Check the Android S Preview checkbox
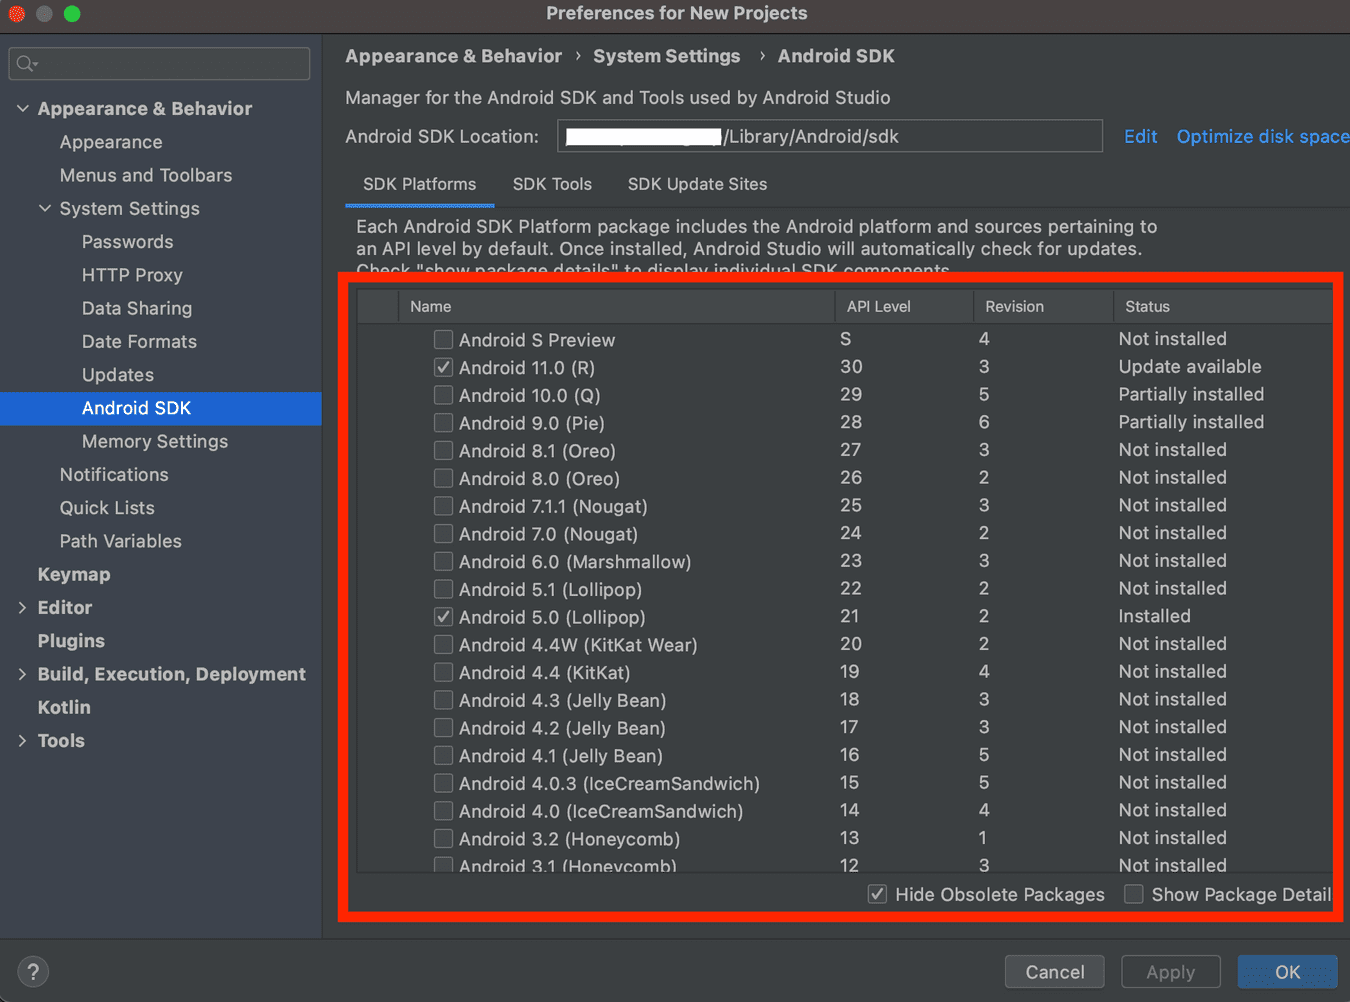This screenshot has height=1002, width=1350. [443, 340]
